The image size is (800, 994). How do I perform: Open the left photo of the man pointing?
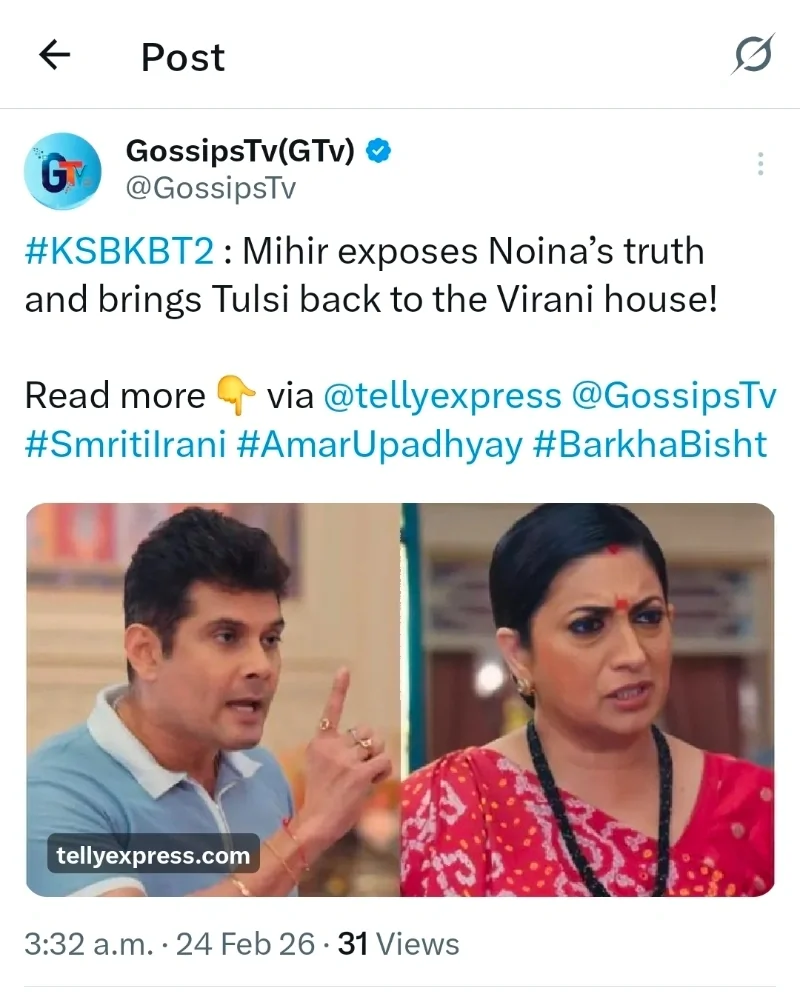point(213,699)
